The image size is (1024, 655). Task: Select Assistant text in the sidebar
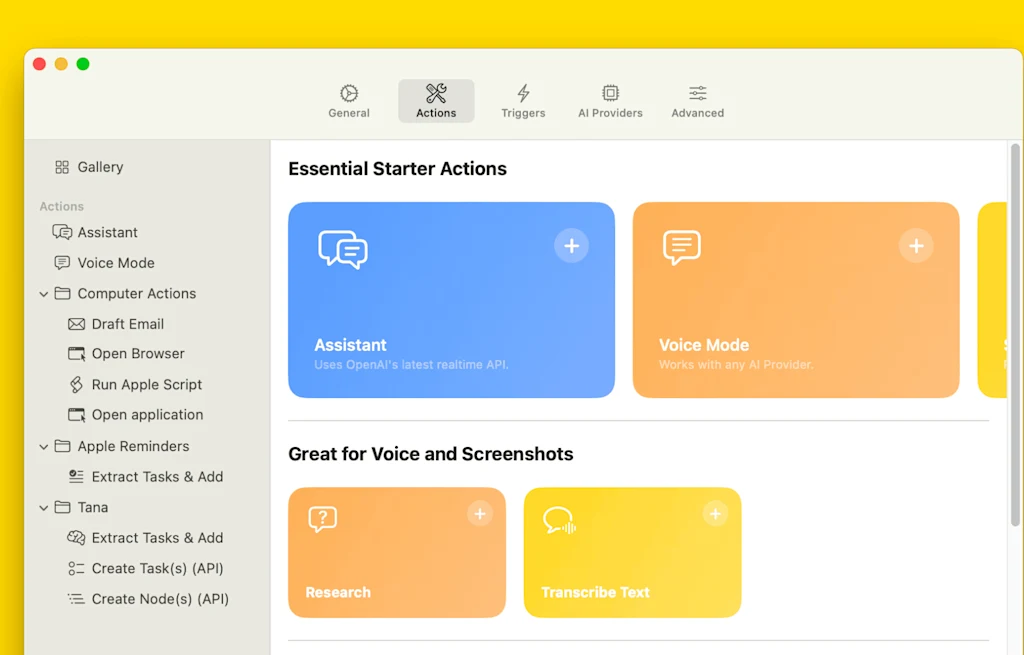point(108,232)
